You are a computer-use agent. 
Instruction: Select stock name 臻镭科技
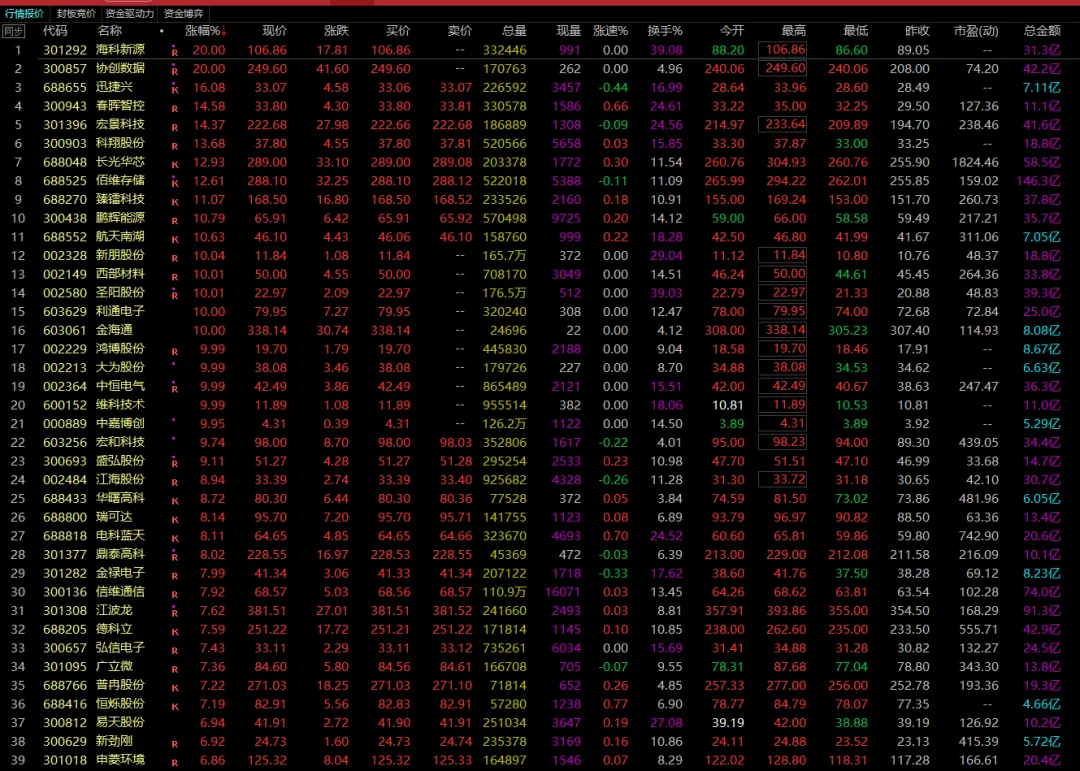(121, 199)
